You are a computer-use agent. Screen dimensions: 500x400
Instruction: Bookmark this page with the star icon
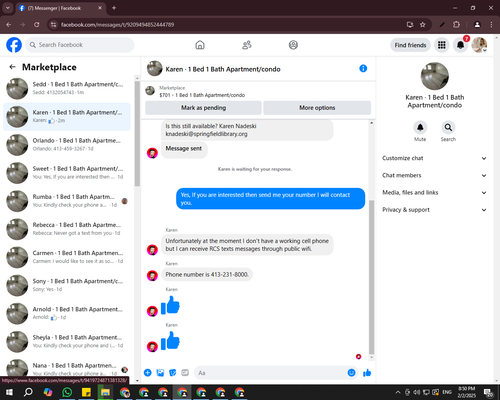423,25
